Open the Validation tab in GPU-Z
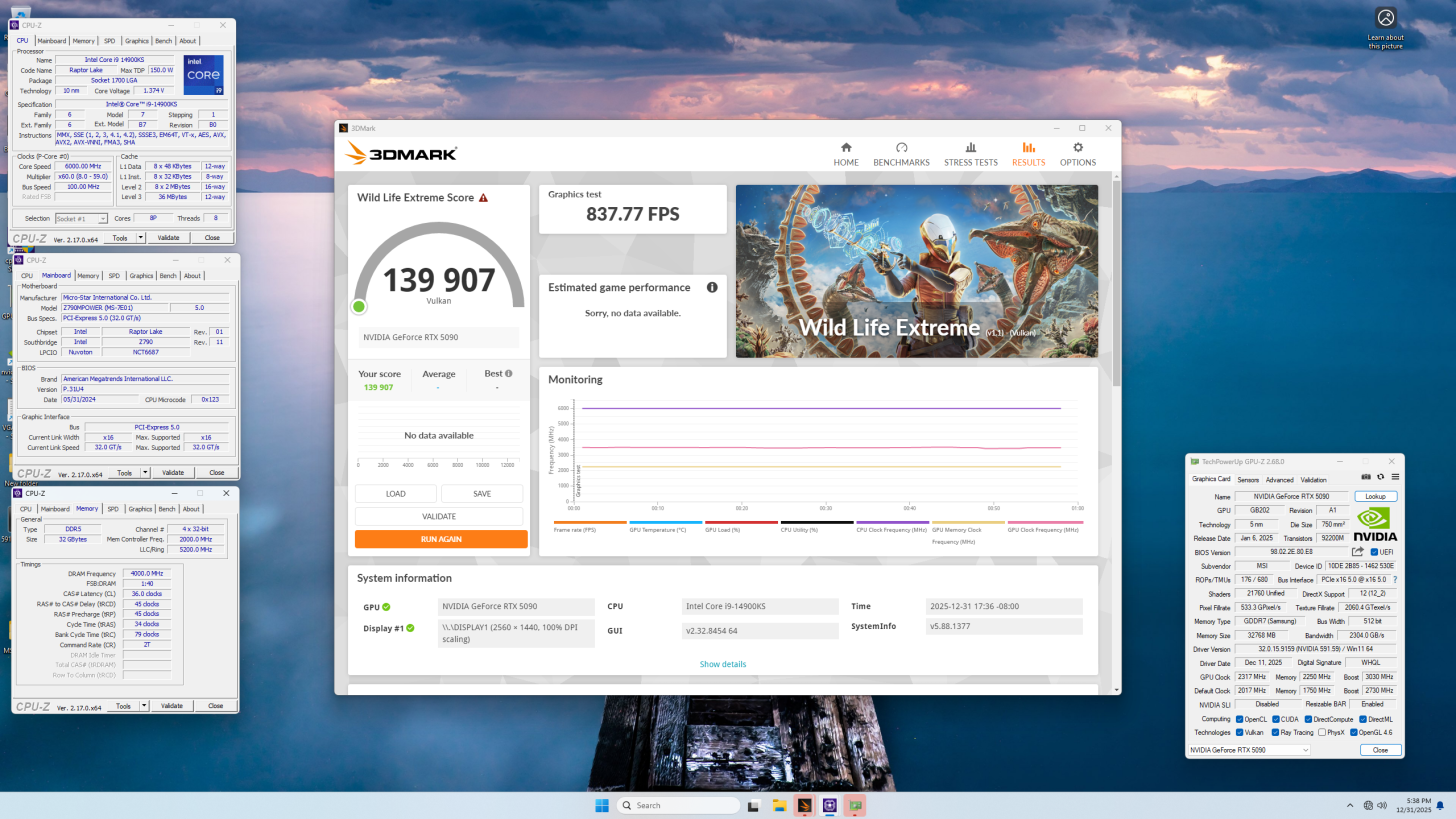The height and width of the screenshot is (819, 1456). (1313, 479)
